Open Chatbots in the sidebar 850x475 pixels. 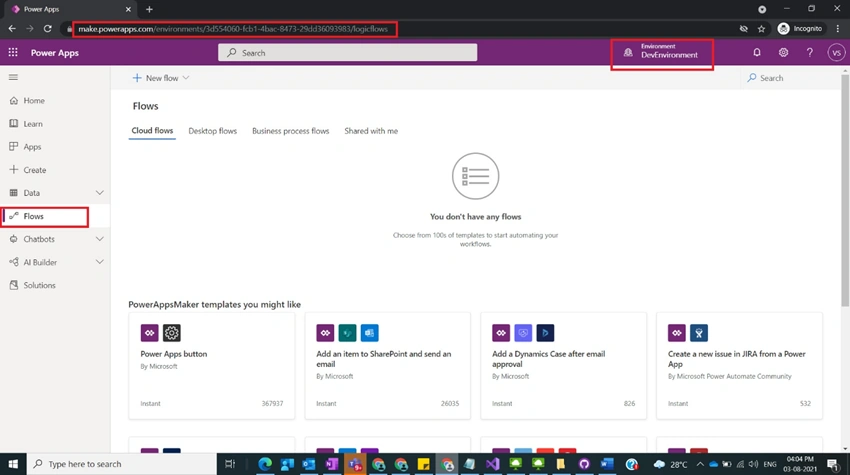pyautogui.click(x=39, y=239)
